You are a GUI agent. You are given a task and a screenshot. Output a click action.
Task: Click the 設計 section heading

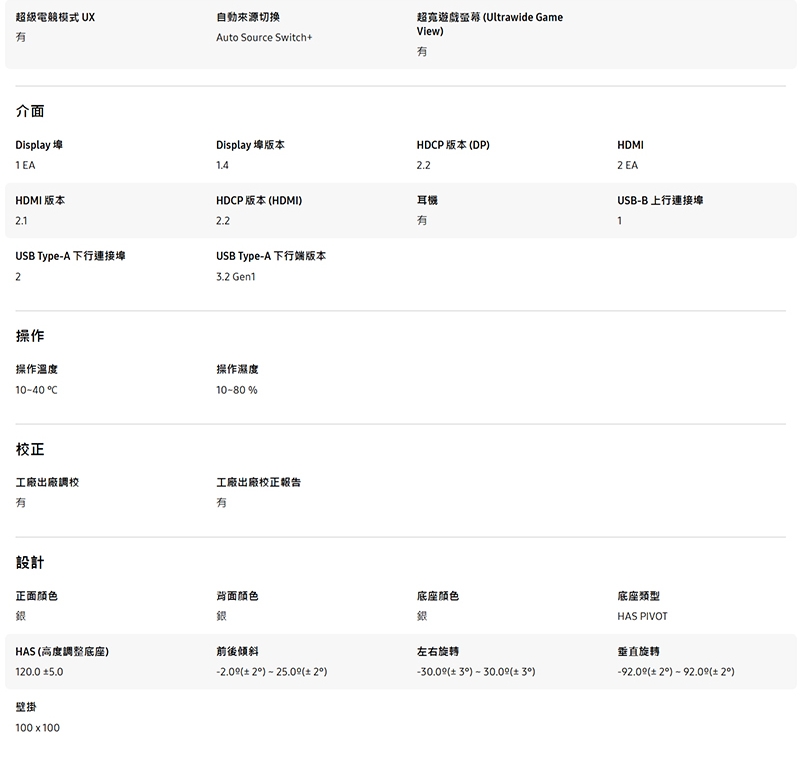[x=30, y=562]
